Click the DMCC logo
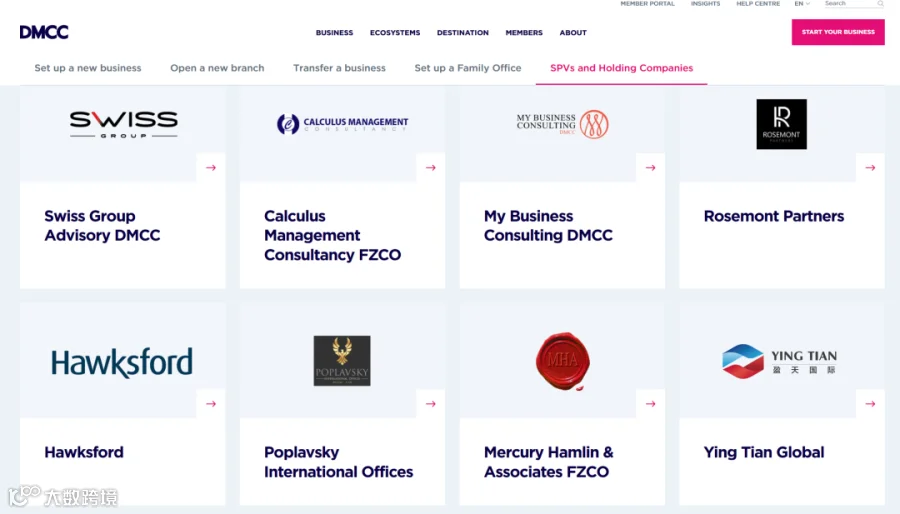The width and height of the screenshot is (900, 514). [x=44, y=32]
